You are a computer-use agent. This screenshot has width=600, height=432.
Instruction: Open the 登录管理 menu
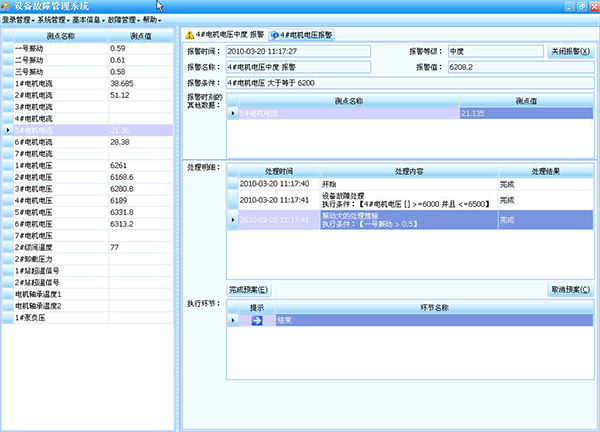tap(18, 20)
